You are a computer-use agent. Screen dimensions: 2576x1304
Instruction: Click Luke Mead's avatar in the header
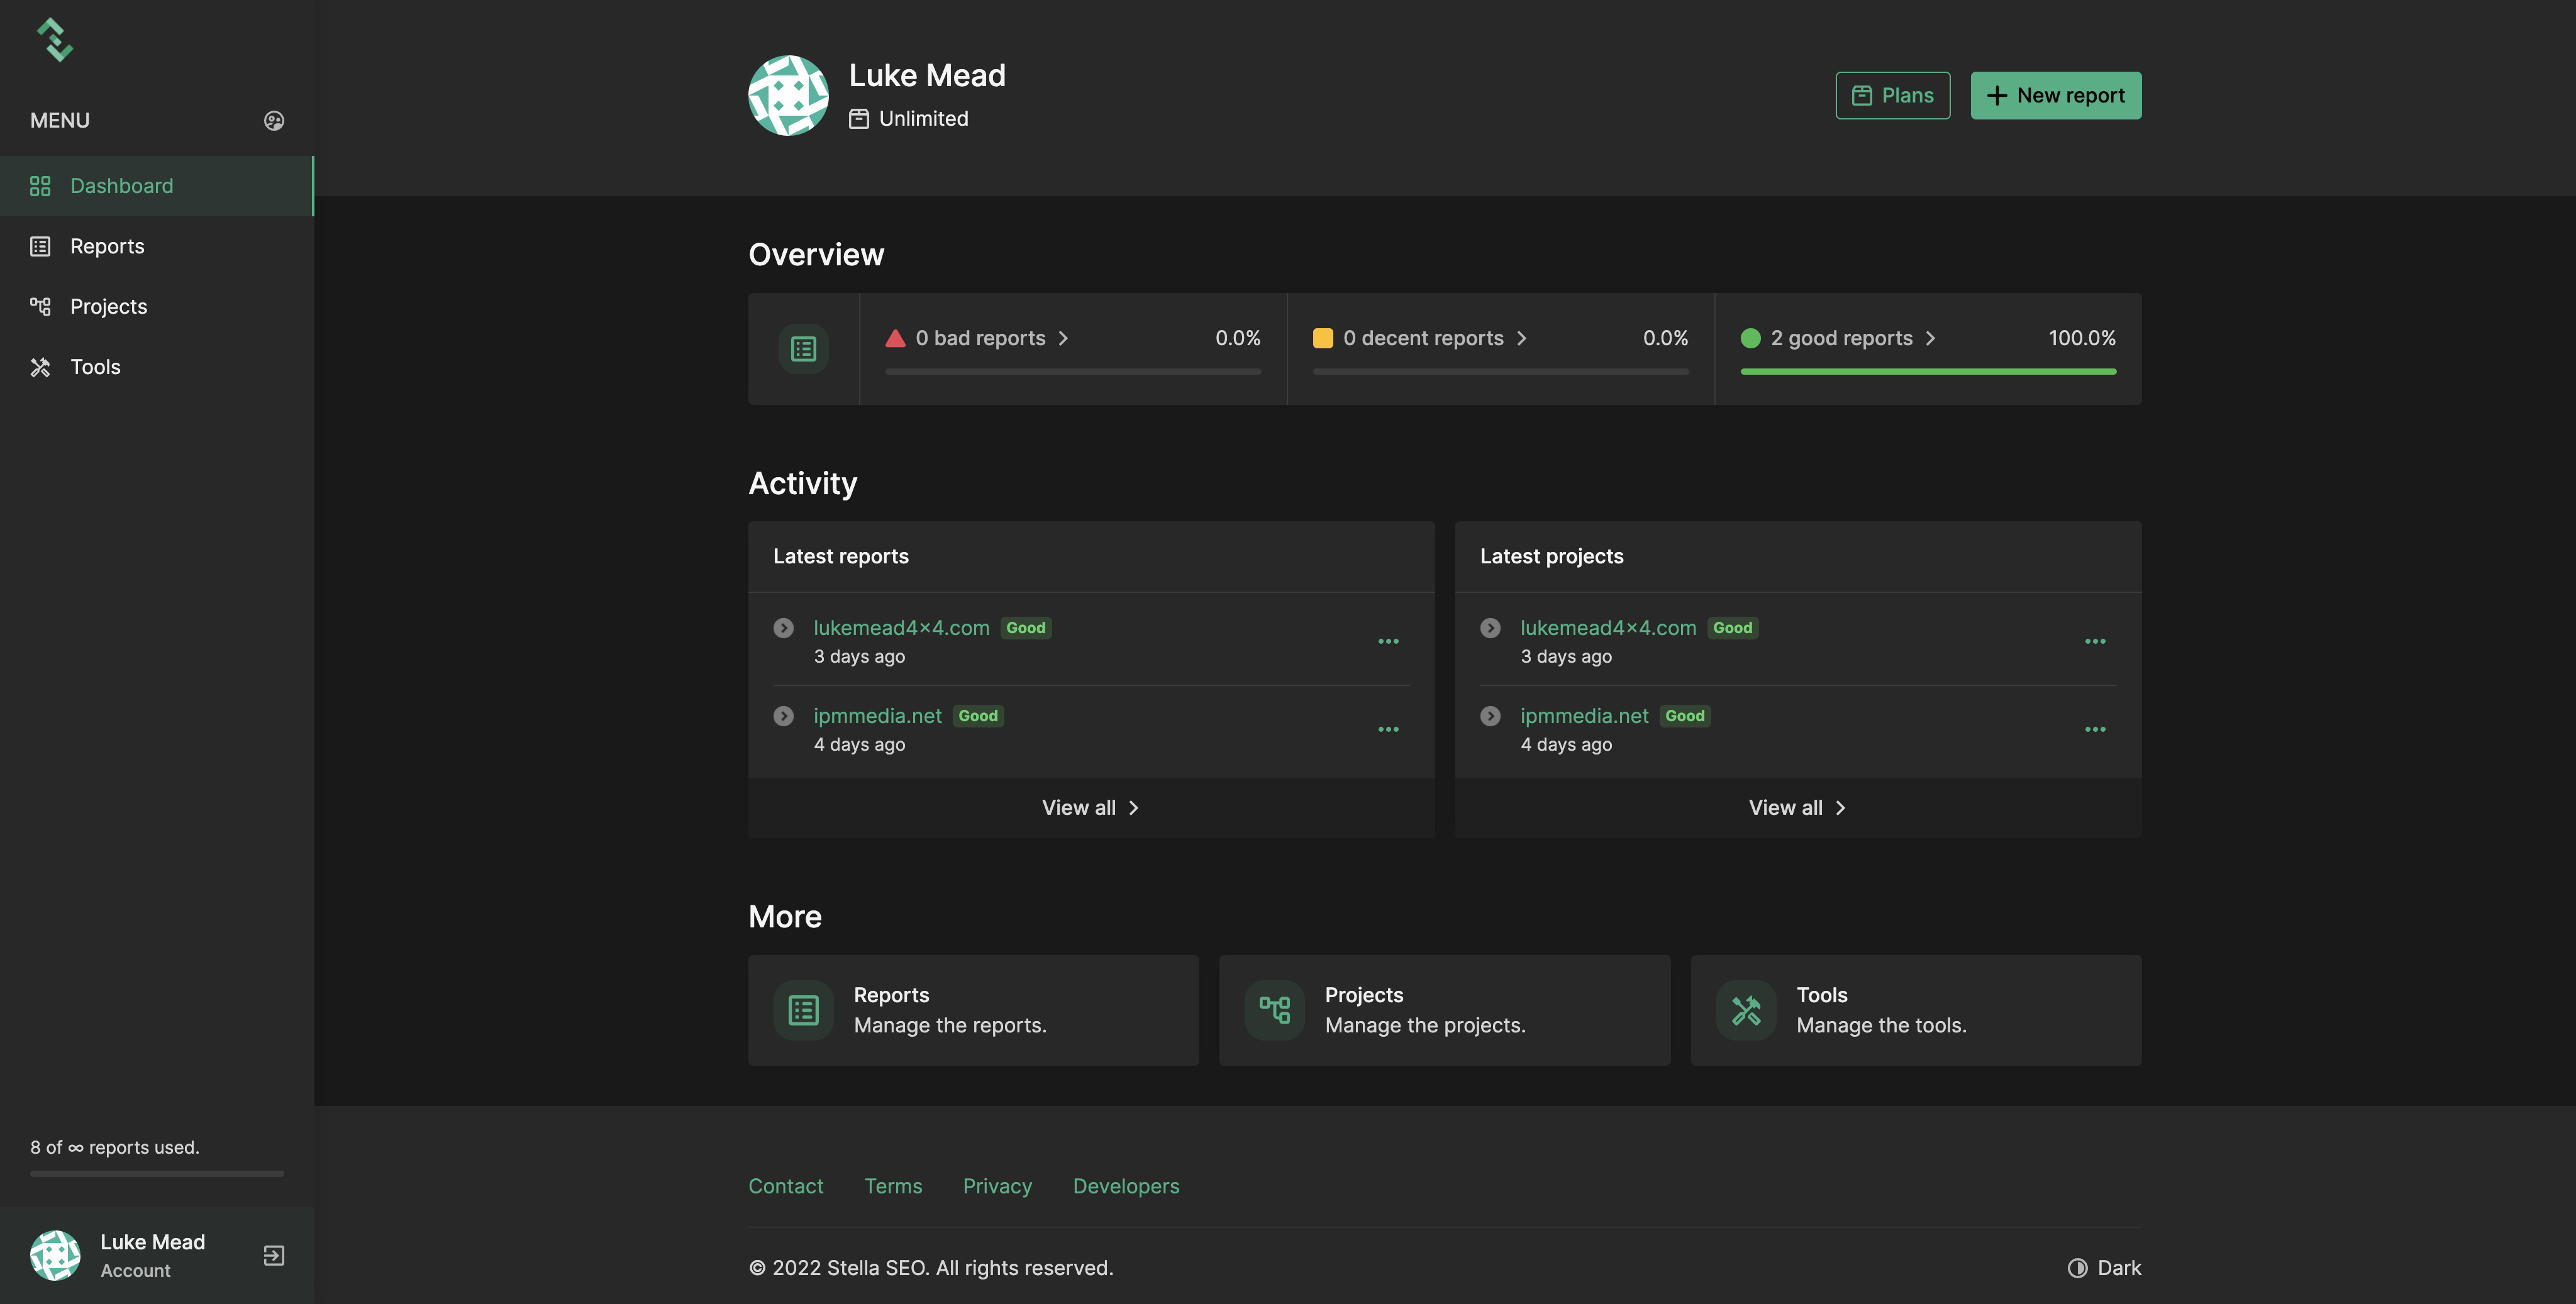point(788,96)
